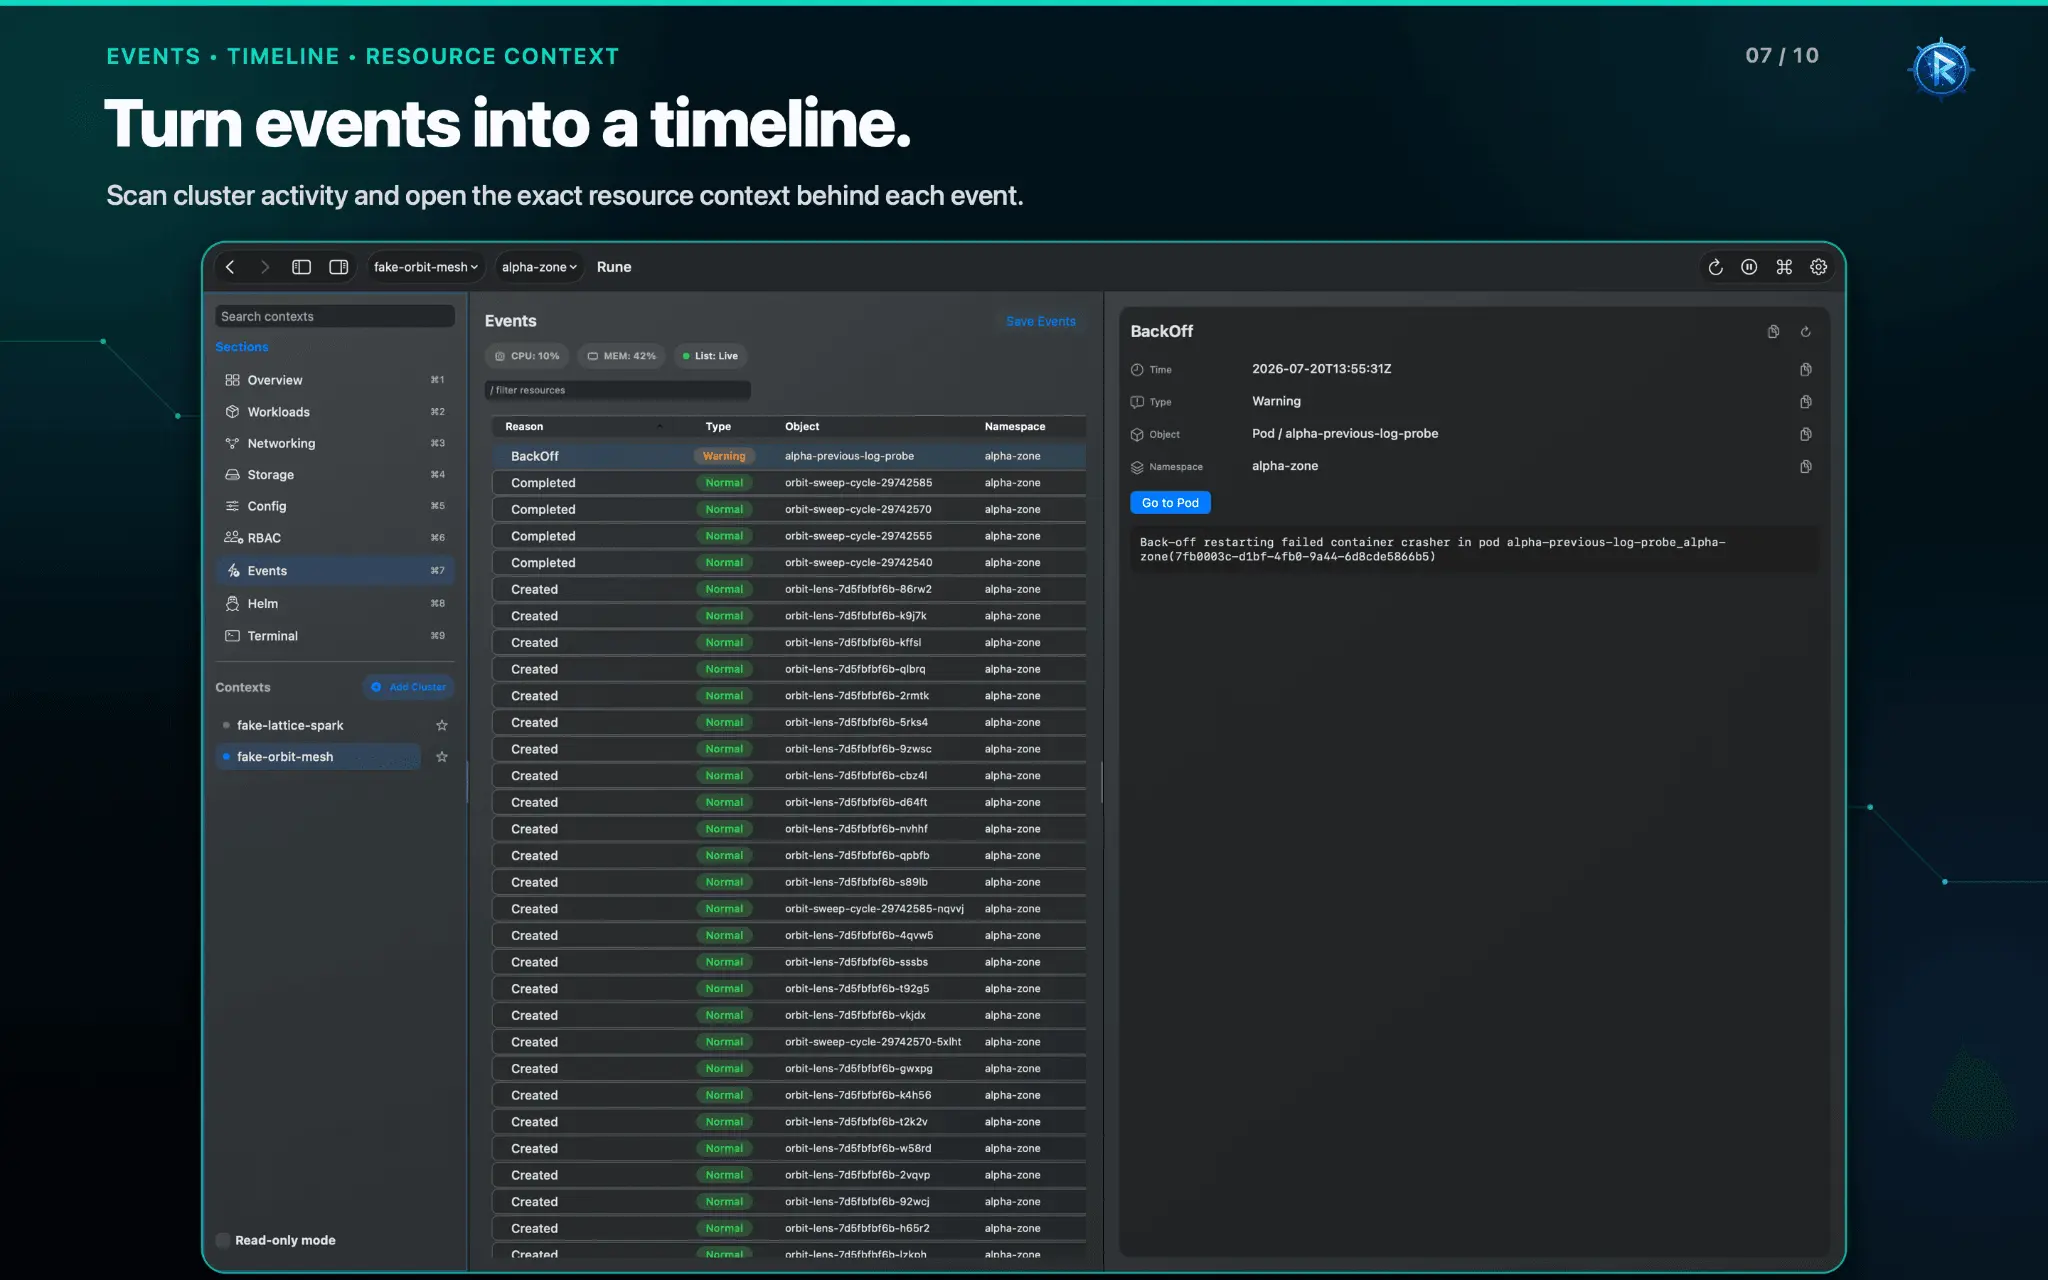Click the Object column header
Image resolution: width=2048 pixels, height=1280 pixels.
point(802,426)
